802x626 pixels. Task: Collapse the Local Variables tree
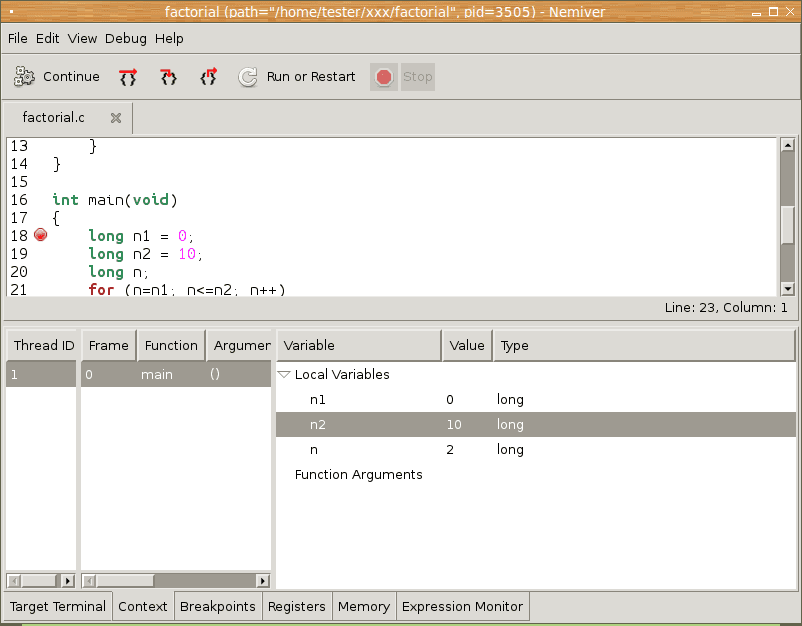point(284,375)
